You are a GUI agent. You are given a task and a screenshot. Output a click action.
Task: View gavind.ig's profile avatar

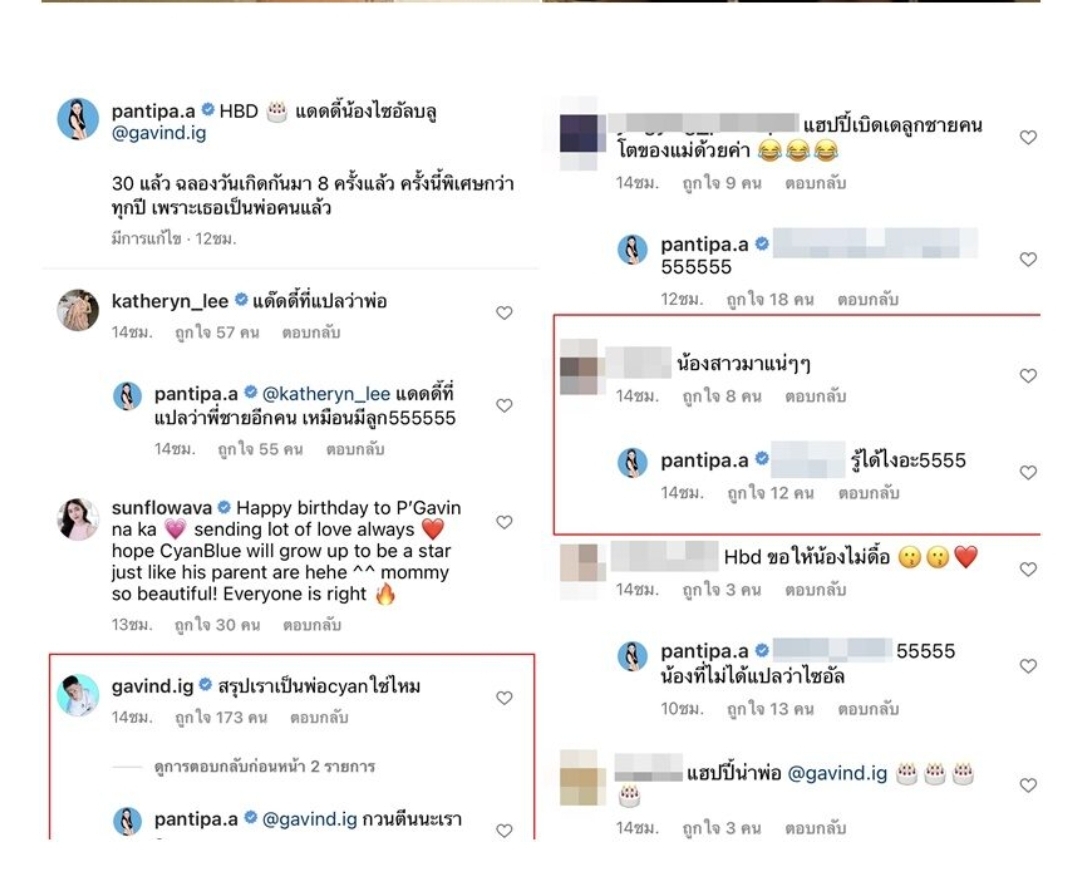point(78,695)
